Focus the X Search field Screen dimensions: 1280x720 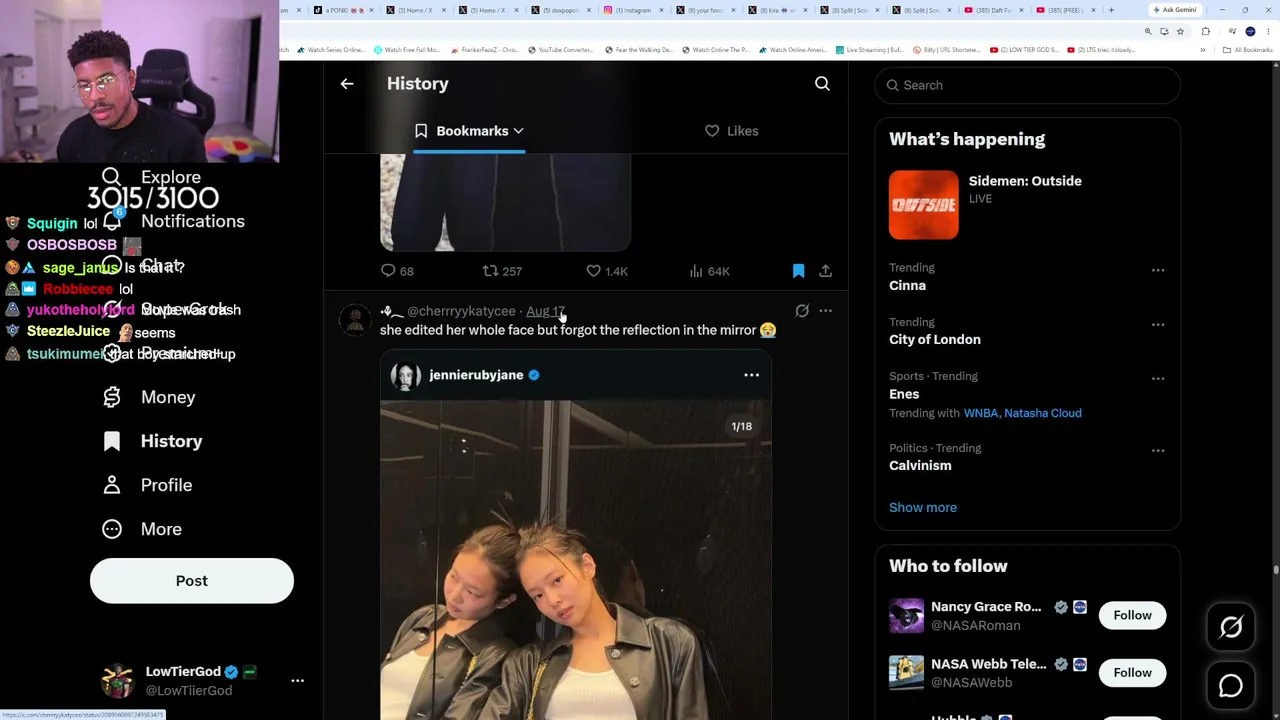[1027, 85]
